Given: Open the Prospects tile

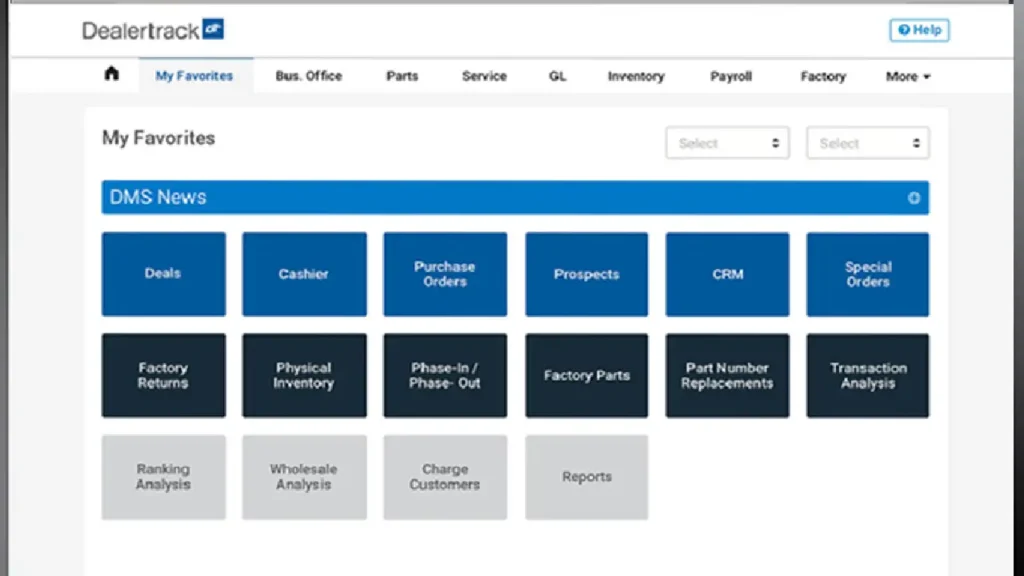Looking at the screenshot, I should coord(586,274).
